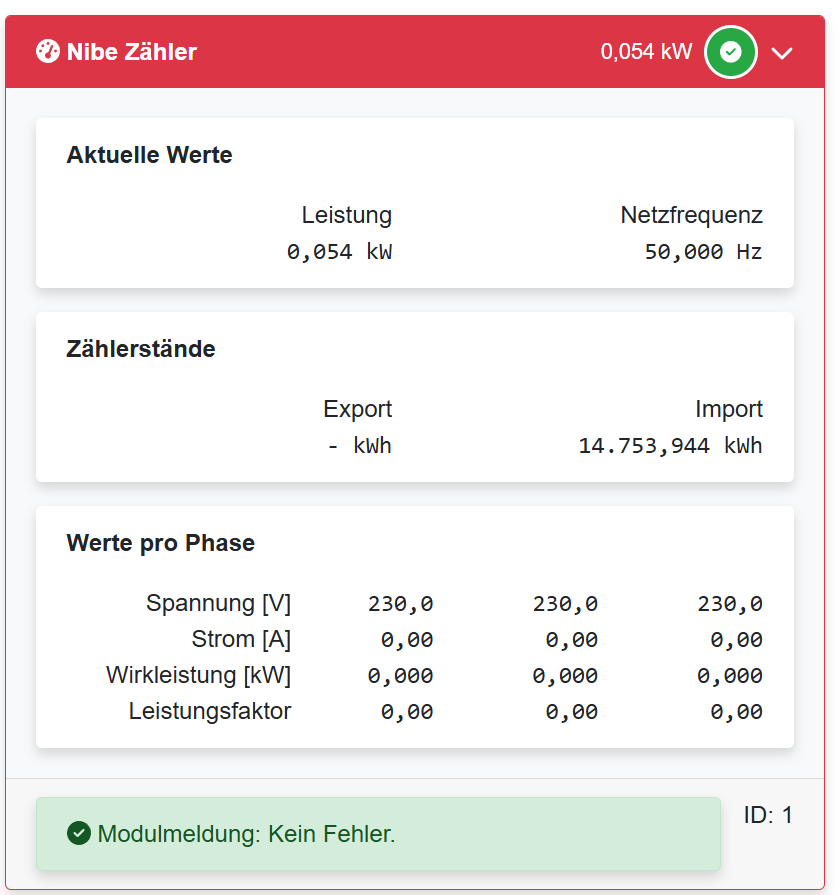Click the Modulmeldung: Kein Fehler message
Image resolution: width=838 pixels, height=895 pixels.
tap(246, 833)
